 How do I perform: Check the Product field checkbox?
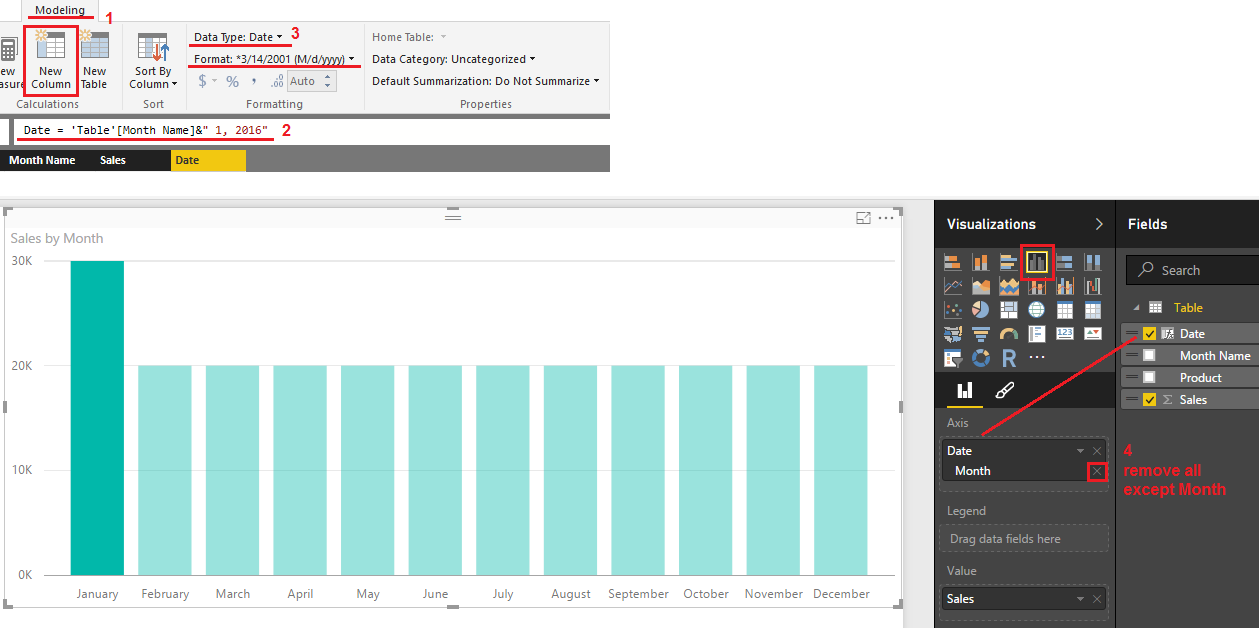1149,378
